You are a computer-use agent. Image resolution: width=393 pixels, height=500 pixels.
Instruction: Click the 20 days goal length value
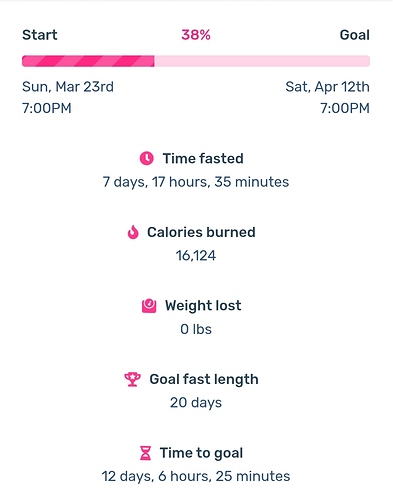(196, 403)
